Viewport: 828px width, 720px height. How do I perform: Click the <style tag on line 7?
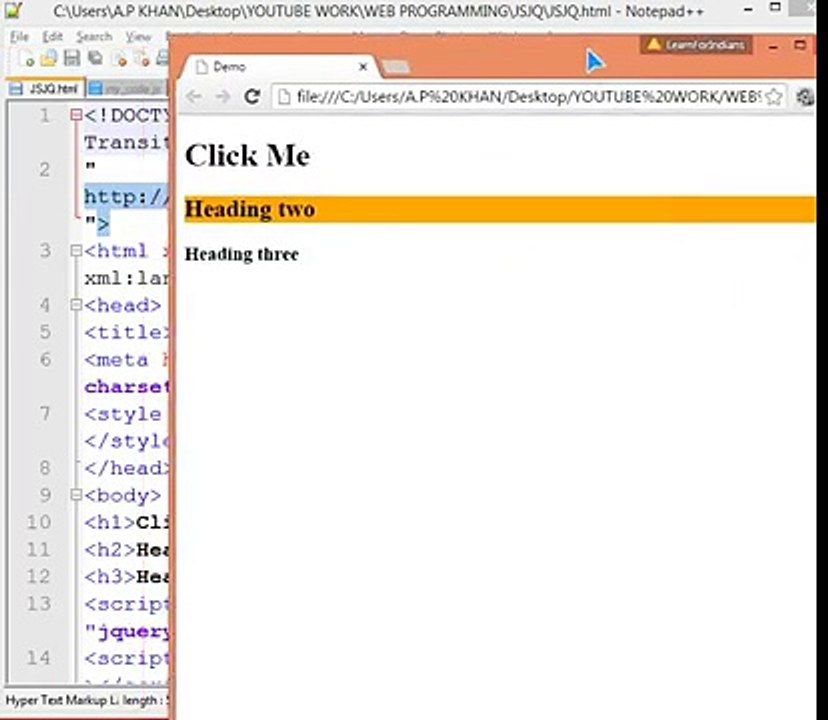(123, 414)
